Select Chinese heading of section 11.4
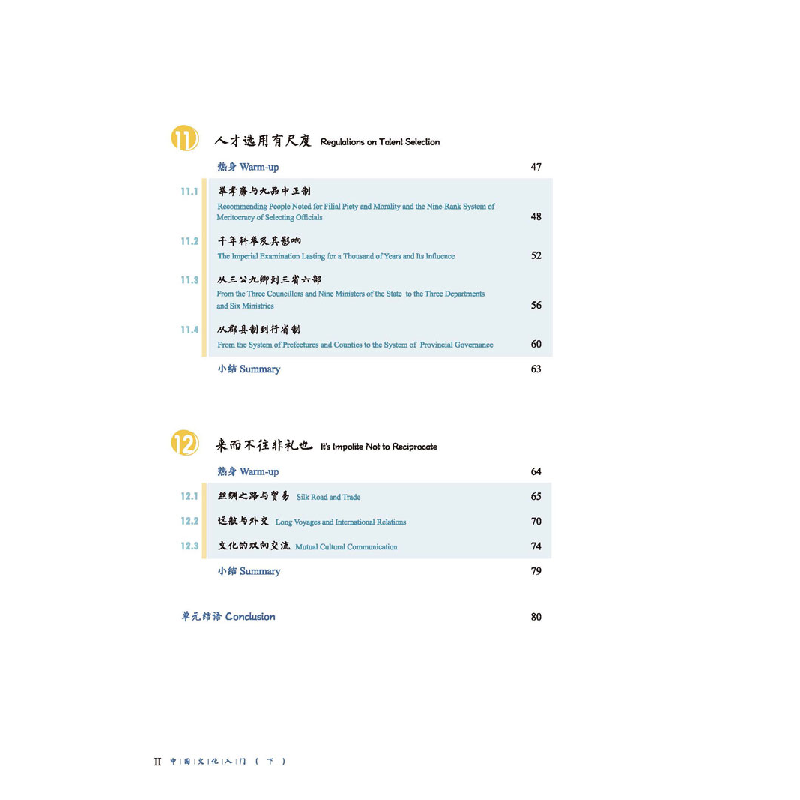Image resolution: width=800 pixels, height=800 pixels. 259,330
